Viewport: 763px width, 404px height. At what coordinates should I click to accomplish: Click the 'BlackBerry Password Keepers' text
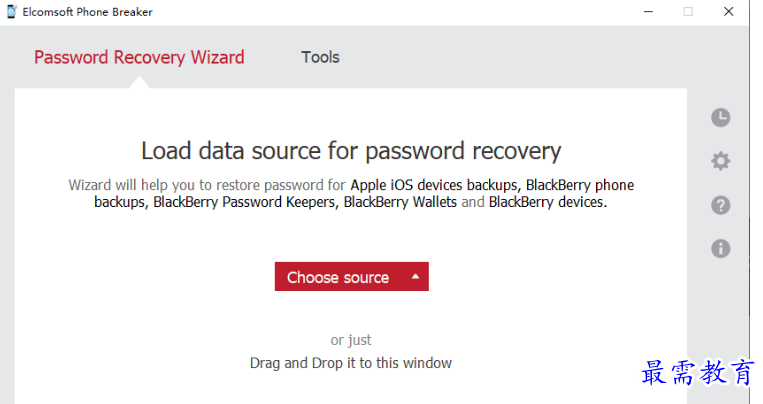tap(245, 202)
